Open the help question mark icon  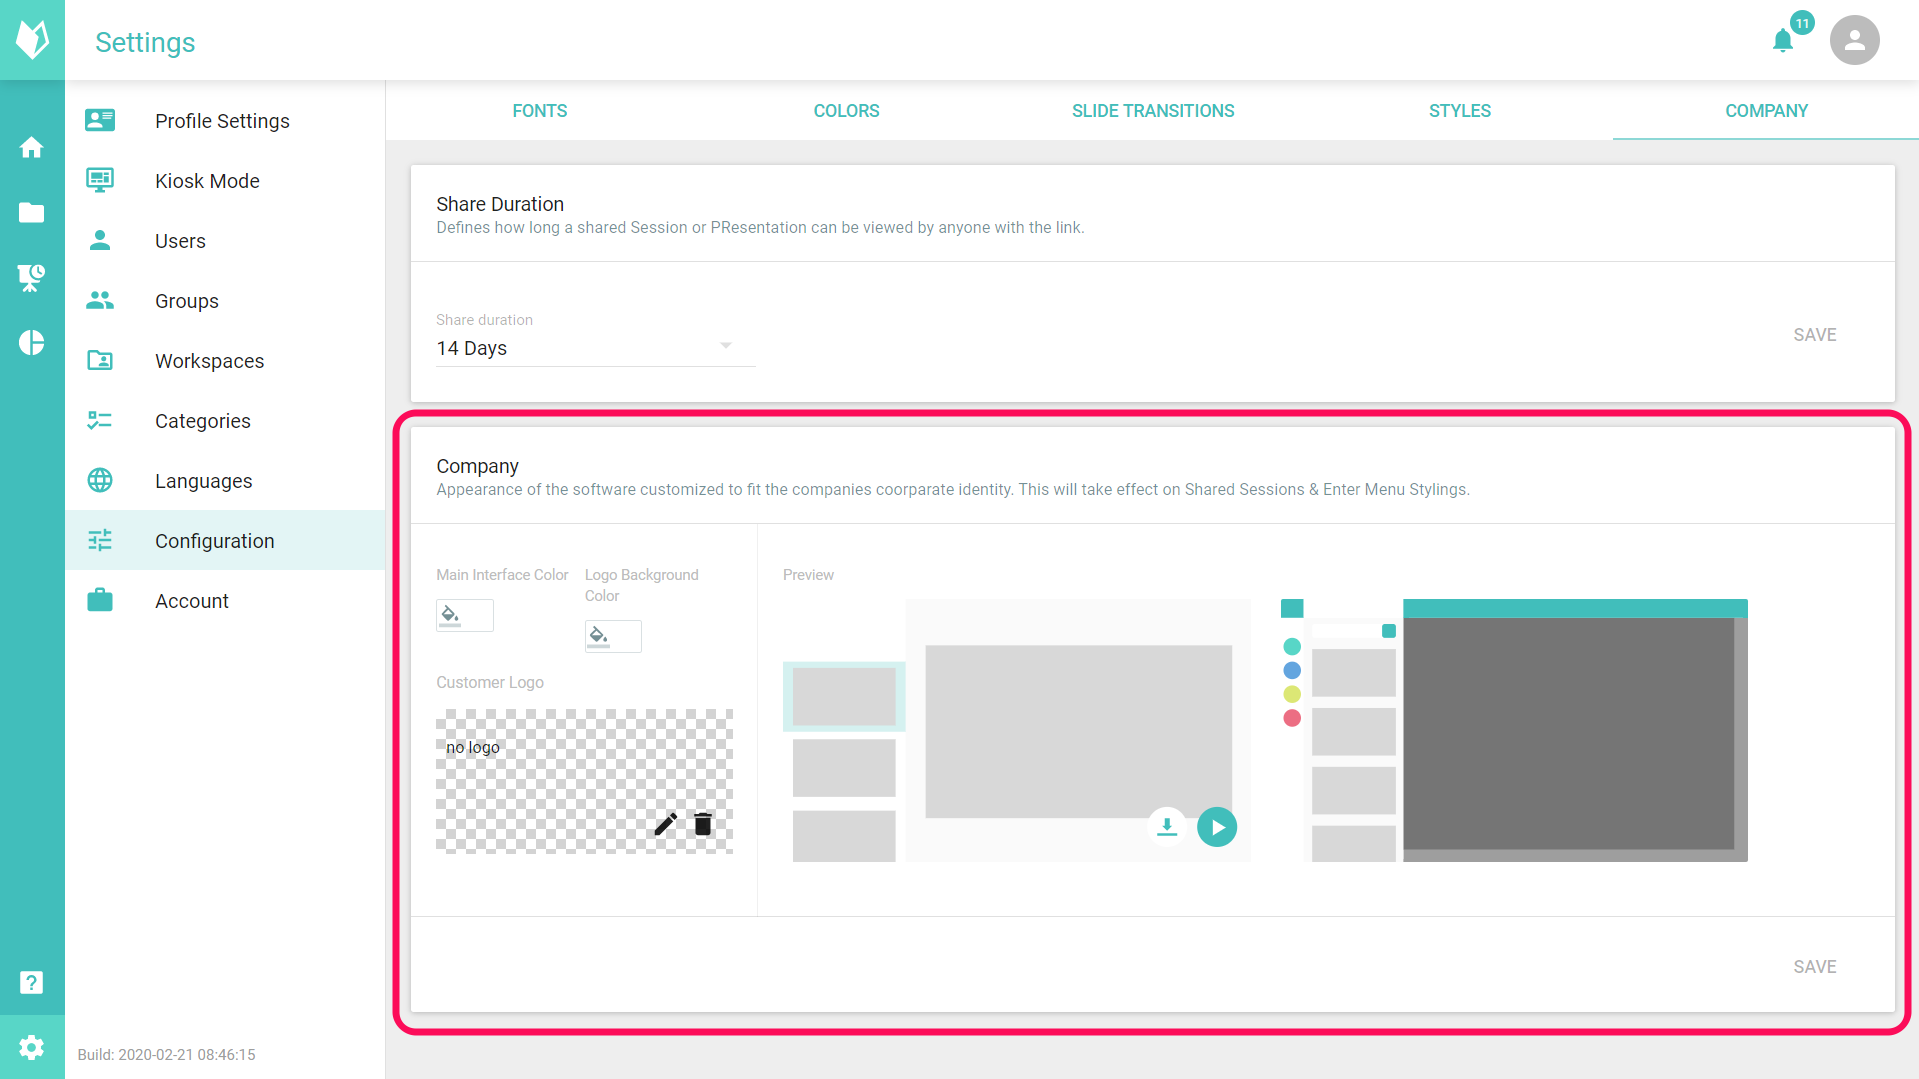tap(32, 982)
